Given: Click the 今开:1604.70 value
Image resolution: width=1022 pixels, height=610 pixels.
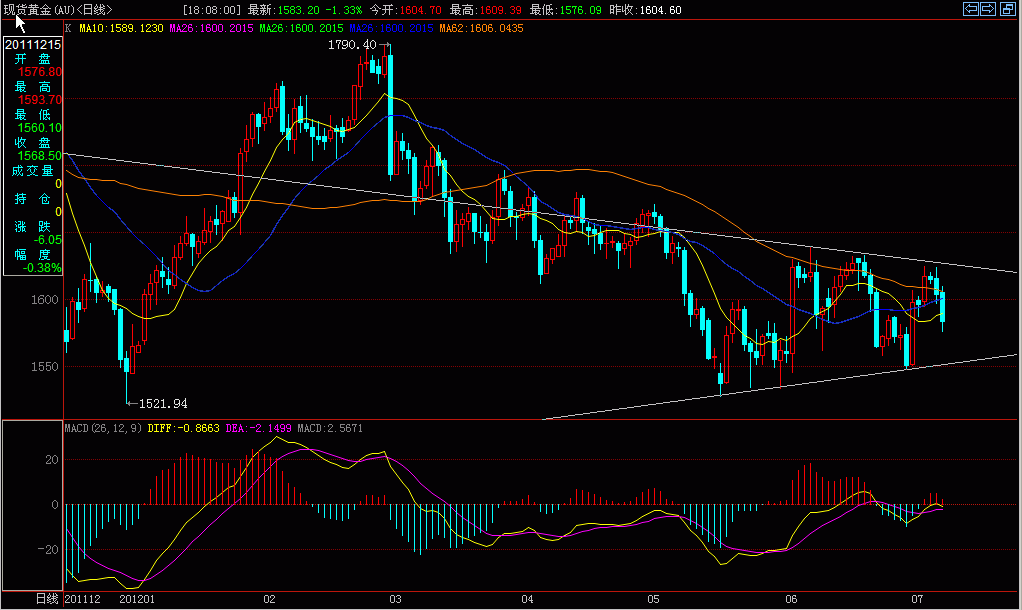Looking at the screenshot, I should tap(405, 10).
